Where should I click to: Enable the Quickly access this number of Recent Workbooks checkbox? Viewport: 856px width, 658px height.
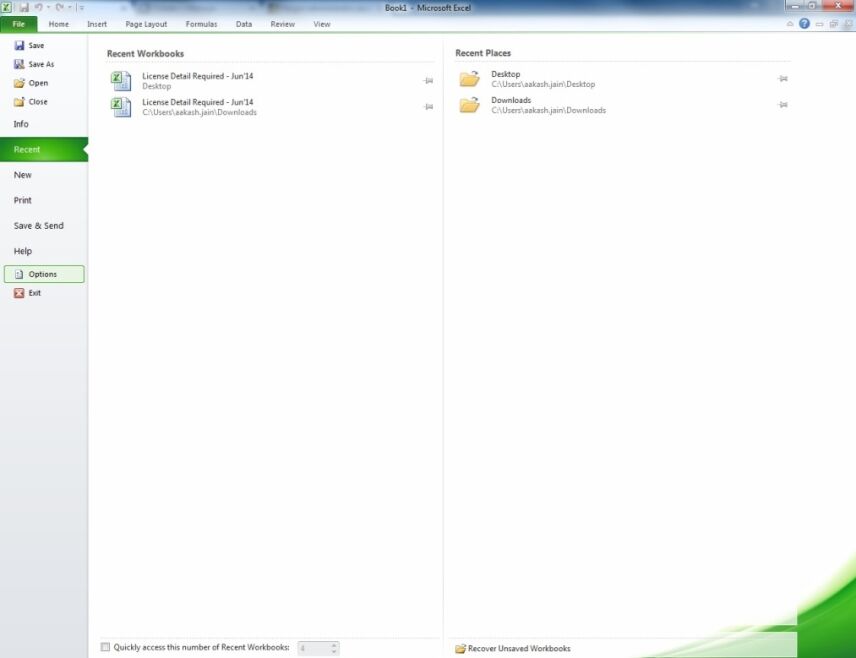pos(106,647)
